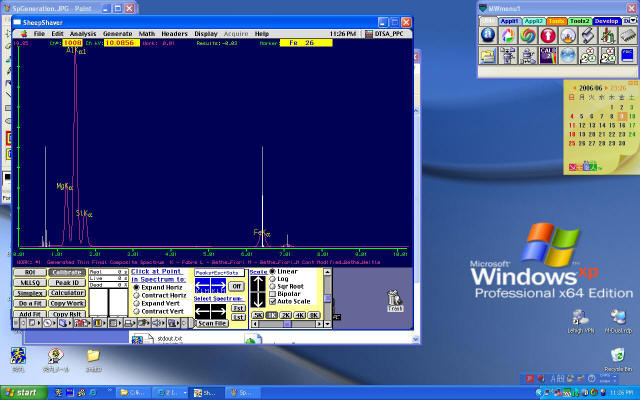Select the Log scale option
The height and width of the screenshot is (400, 640).
tap(273, 280)
